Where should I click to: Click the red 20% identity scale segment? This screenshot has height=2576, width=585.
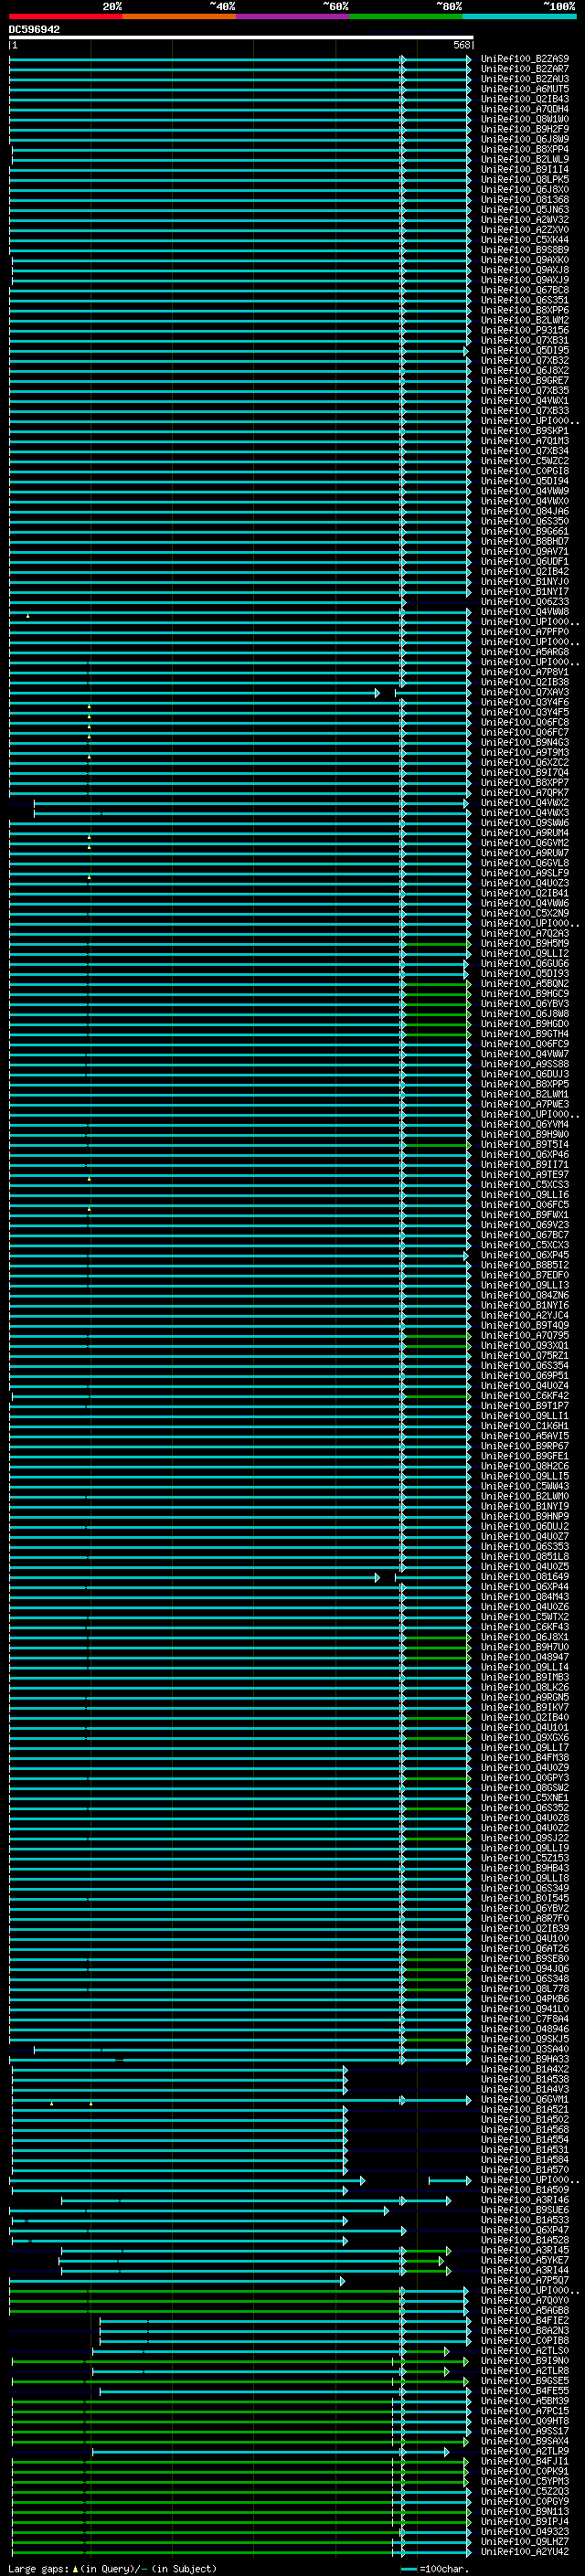pos(66,16)
